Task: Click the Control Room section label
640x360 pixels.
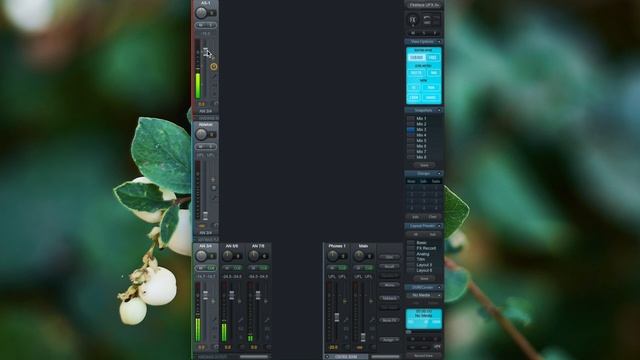Action: pos(346,357)
